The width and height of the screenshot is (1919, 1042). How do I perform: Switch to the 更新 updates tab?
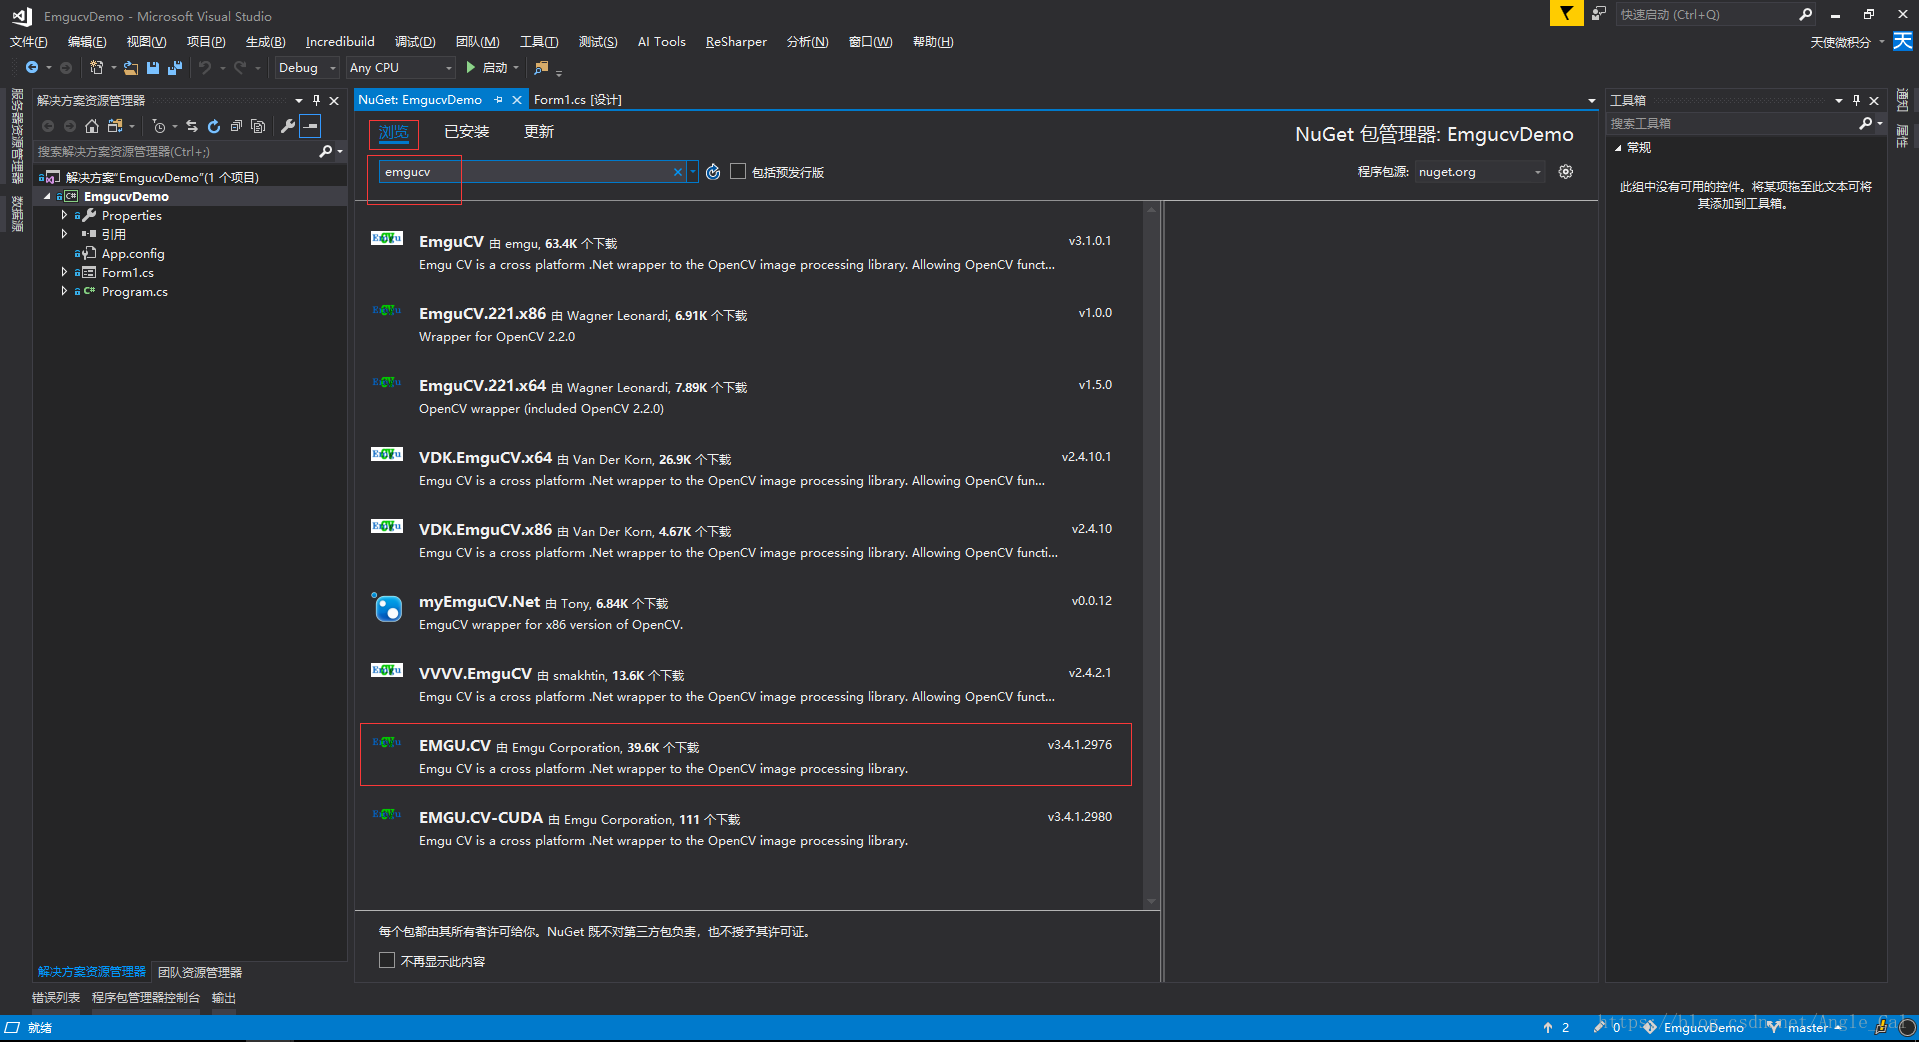pos(538,132)
